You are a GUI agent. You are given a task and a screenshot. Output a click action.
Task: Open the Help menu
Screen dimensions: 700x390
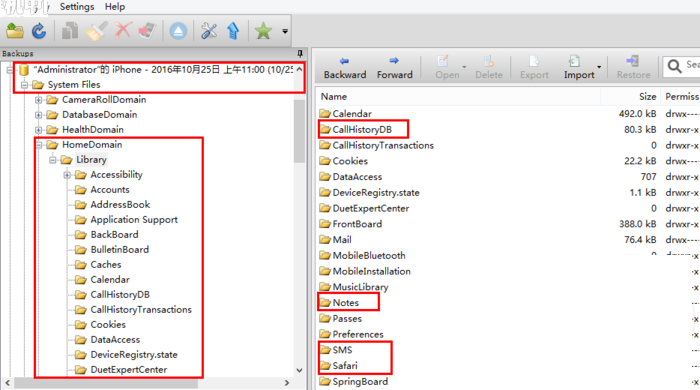pos(115,7)
